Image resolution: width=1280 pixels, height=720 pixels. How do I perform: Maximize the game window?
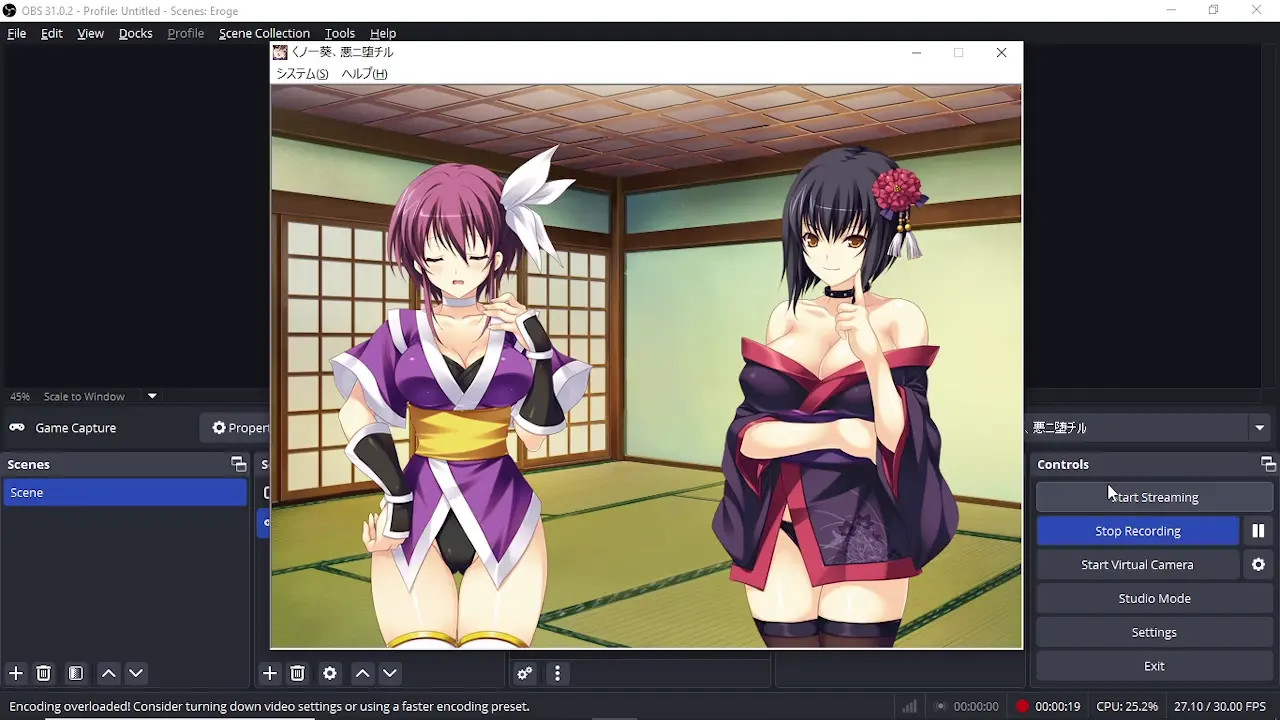tap(958, 52)
